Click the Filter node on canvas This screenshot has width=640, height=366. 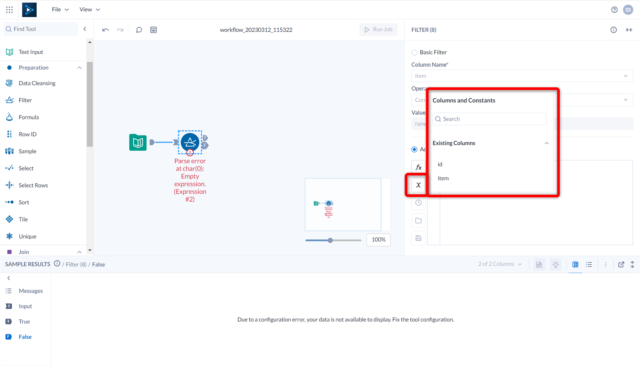point(190,142)
